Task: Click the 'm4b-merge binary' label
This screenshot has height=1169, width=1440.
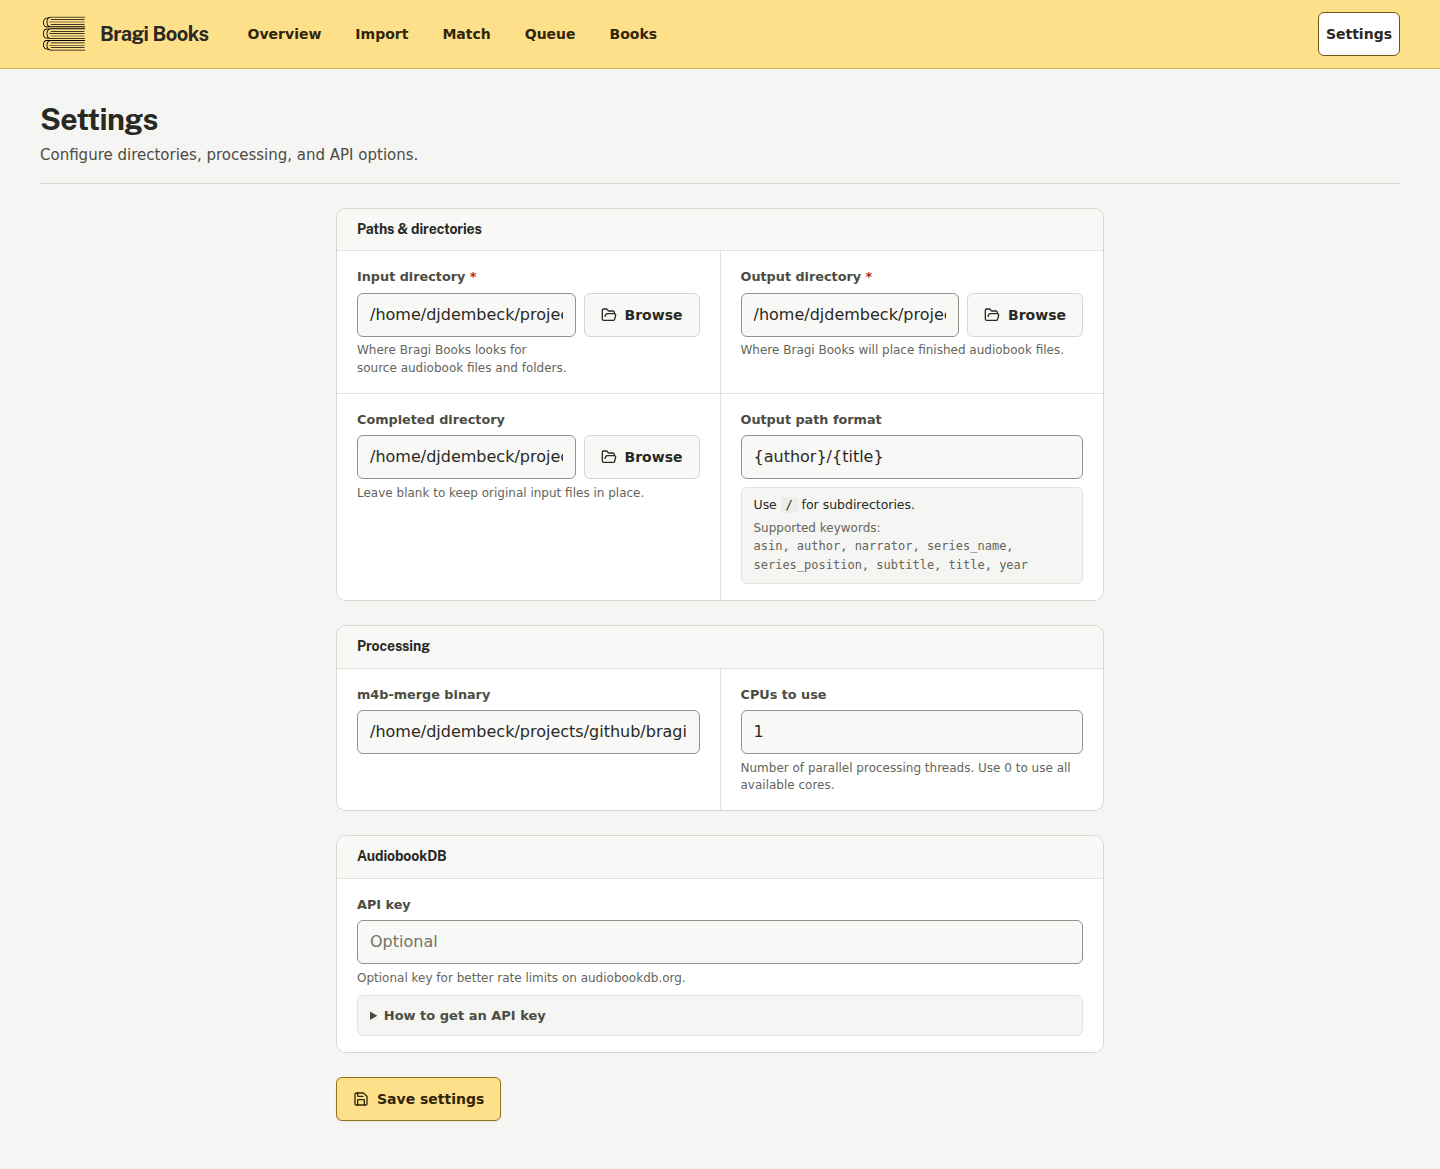Action: (423, 695)
